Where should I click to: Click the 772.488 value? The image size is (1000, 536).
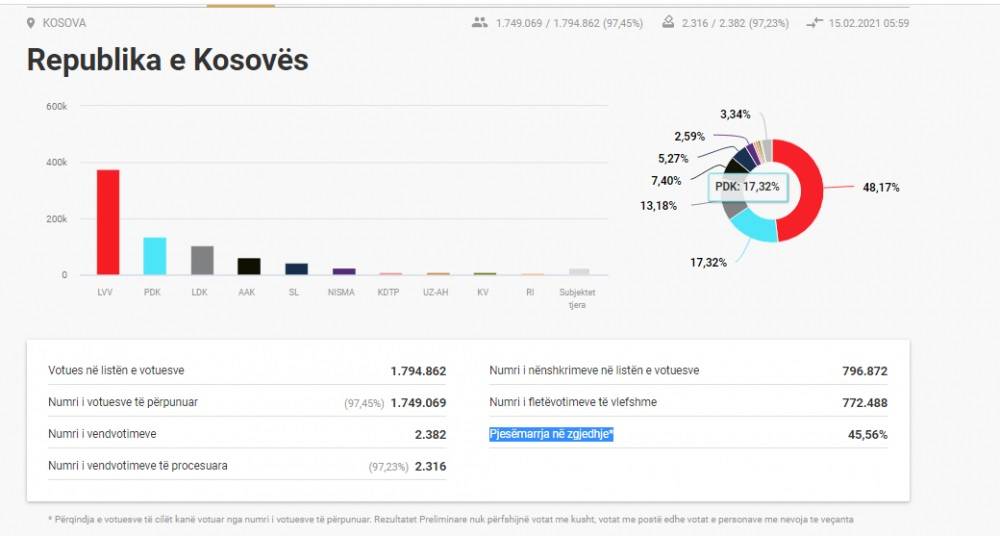865,403
